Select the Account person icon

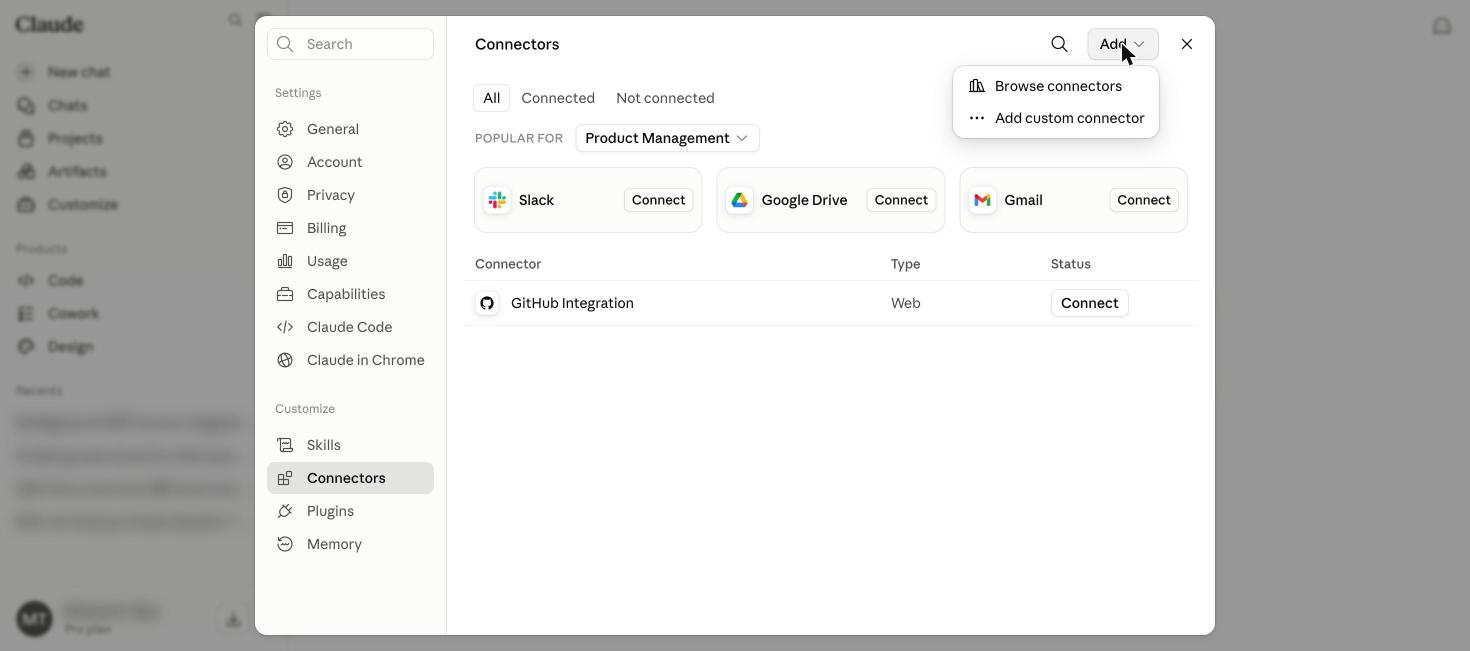click(285, 162)
